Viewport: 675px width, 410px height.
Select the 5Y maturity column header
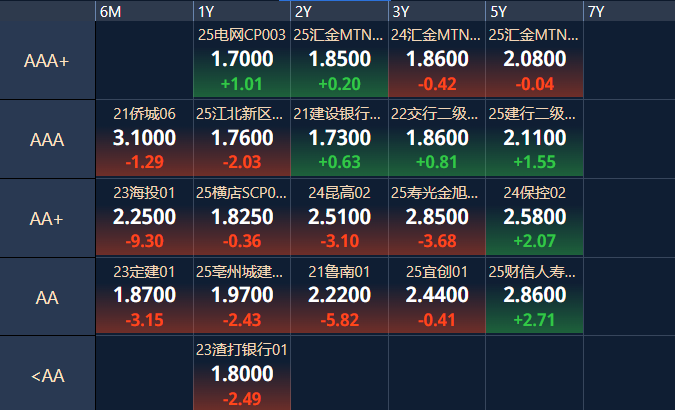pyautogui.click(x=534, y=11)
